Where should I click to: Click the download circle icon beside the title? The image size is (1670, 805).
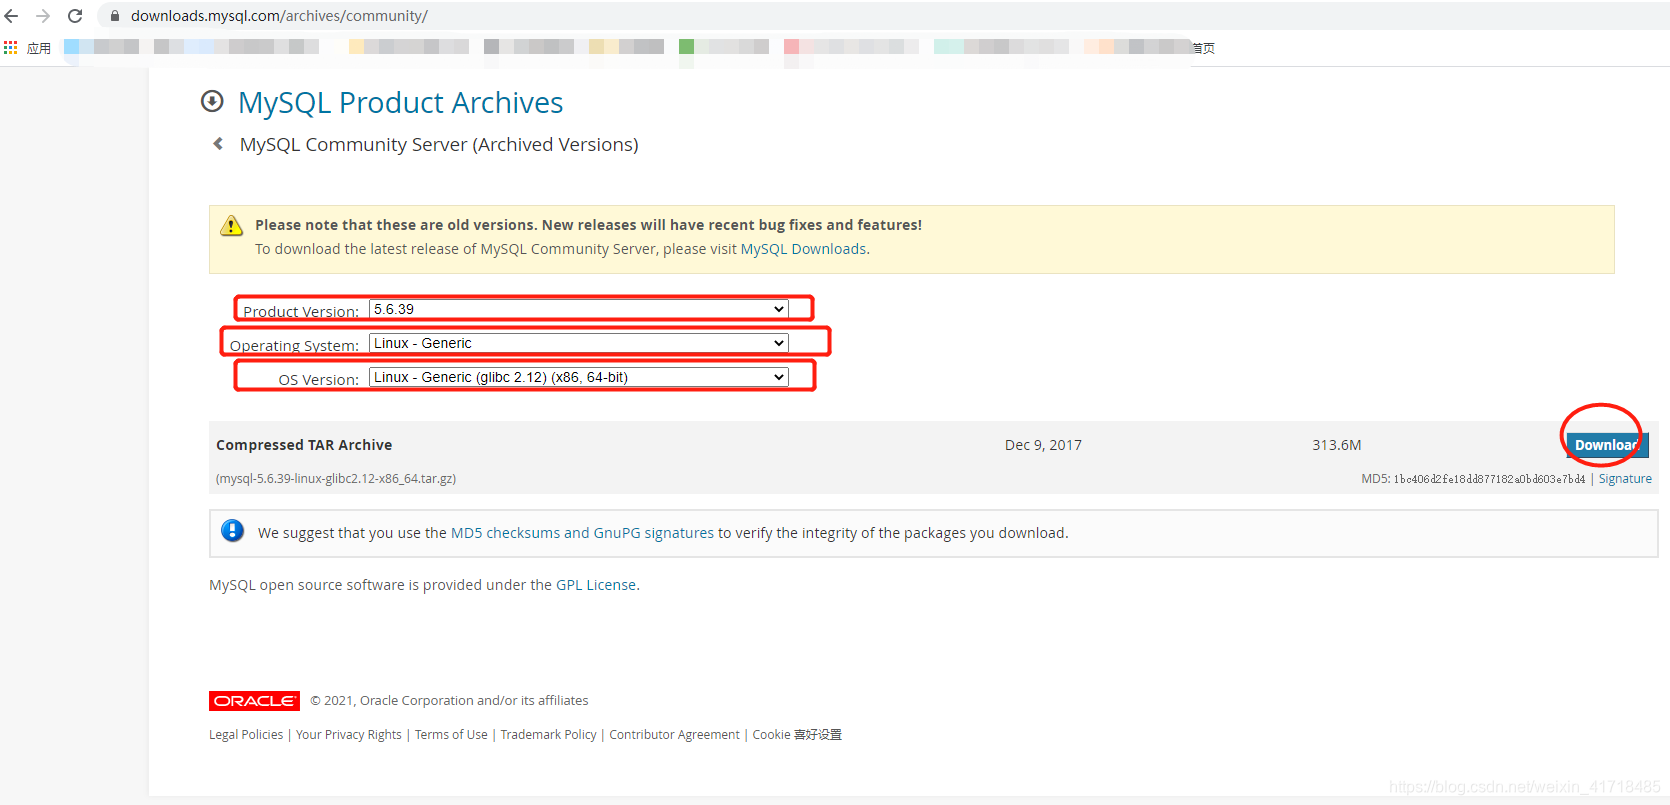click(x=212, y=101)
